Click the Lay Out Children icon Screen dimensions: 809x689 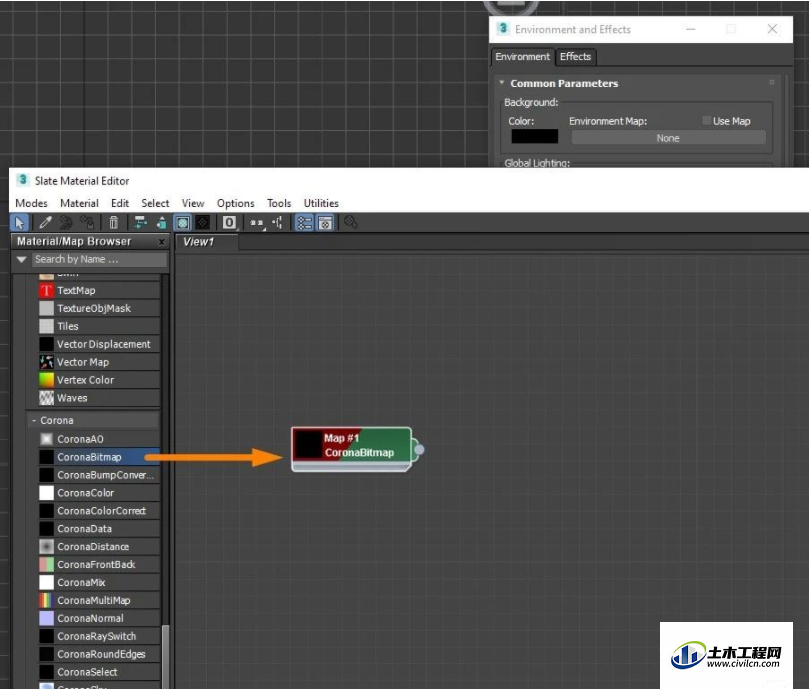[x=277, y=223]
